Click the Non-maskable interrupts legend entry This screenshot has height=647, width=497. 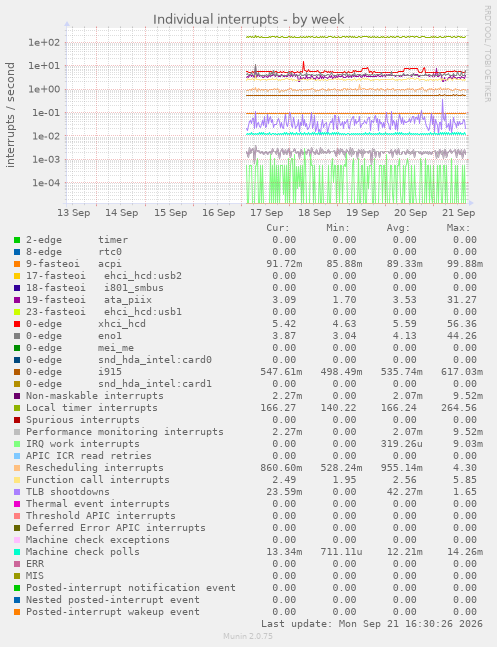coord(95,396)
